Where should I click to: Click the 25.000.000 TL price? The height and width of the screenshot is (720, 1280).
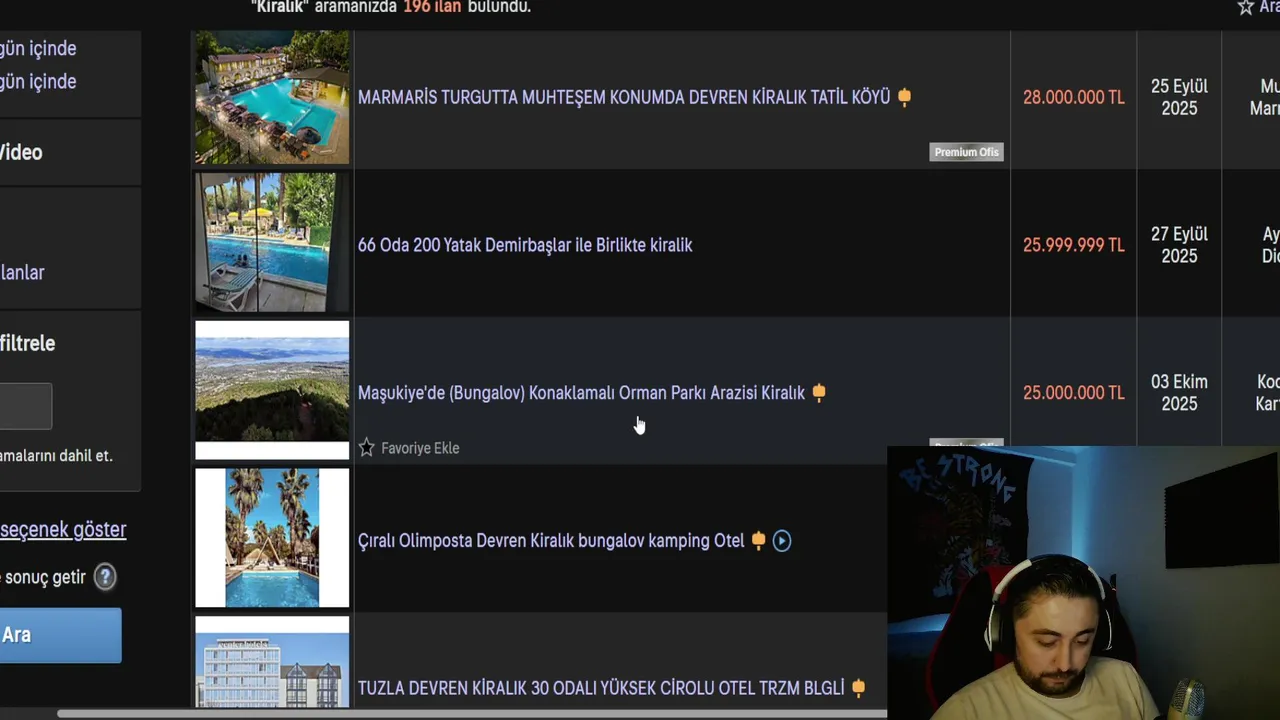pyautogui.click(x=1073, y=393)
